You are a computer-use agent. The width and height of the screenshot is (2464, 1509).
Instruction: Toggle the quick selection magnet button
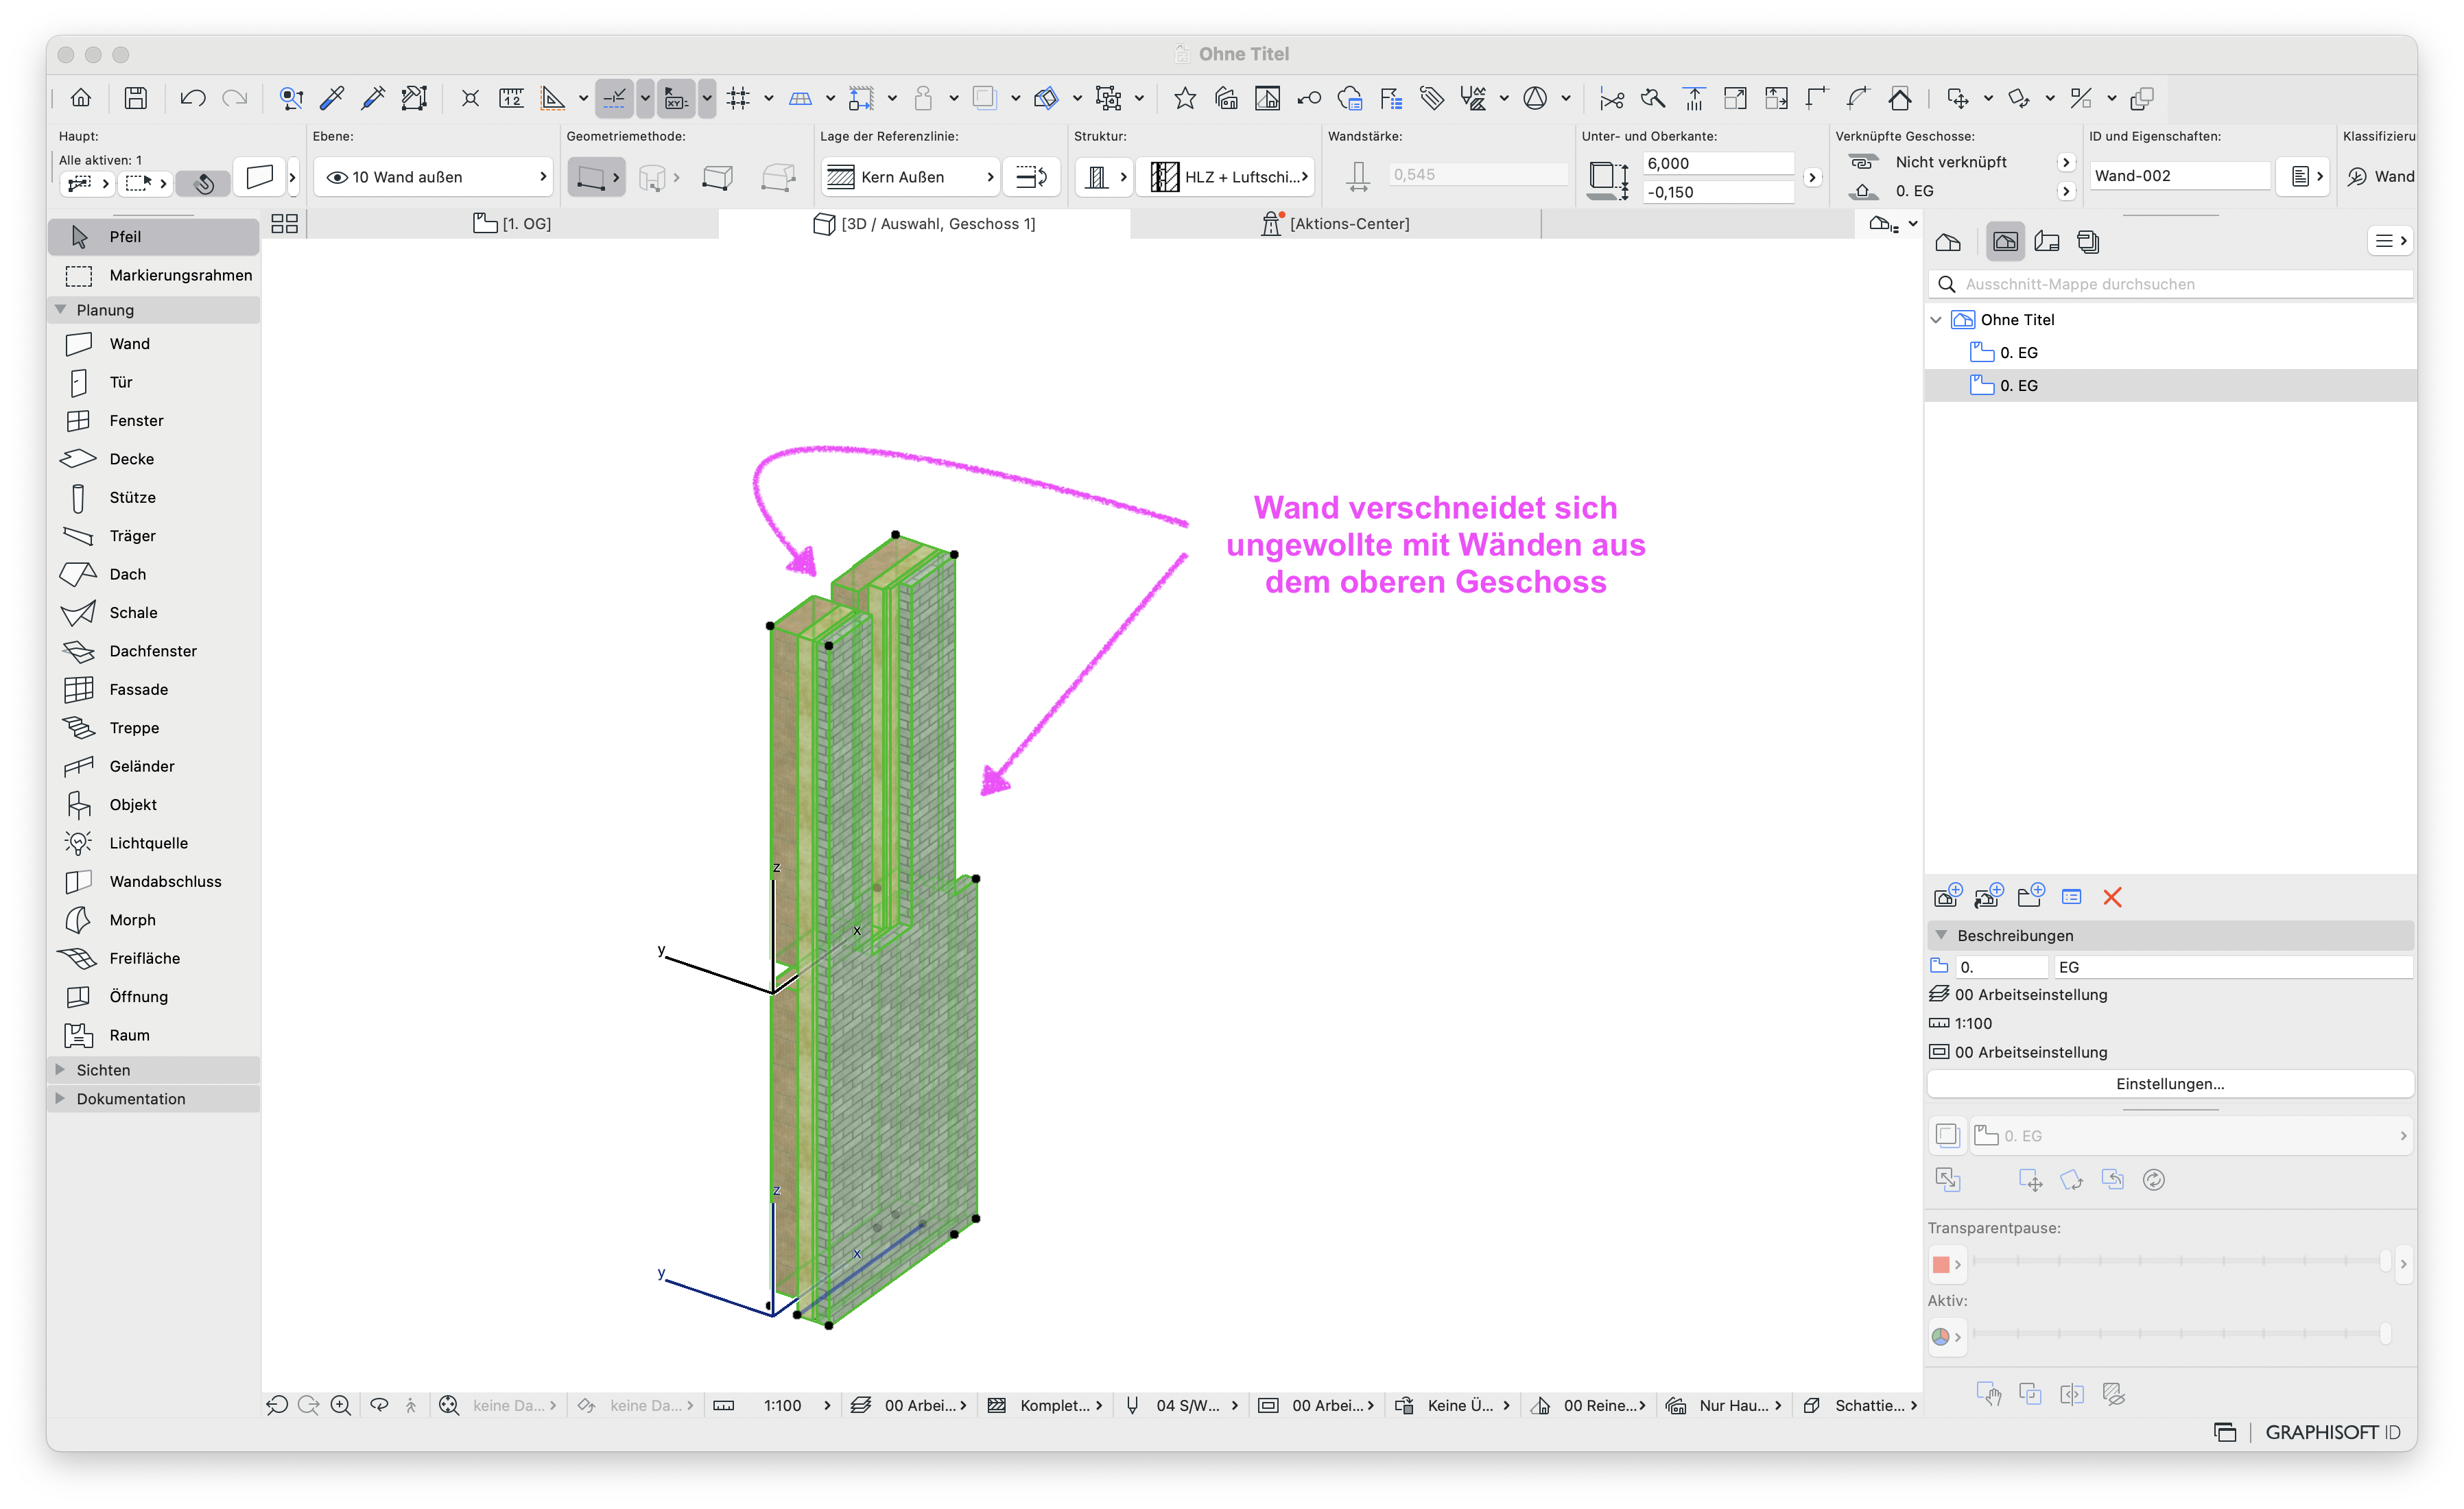(203, 183)
